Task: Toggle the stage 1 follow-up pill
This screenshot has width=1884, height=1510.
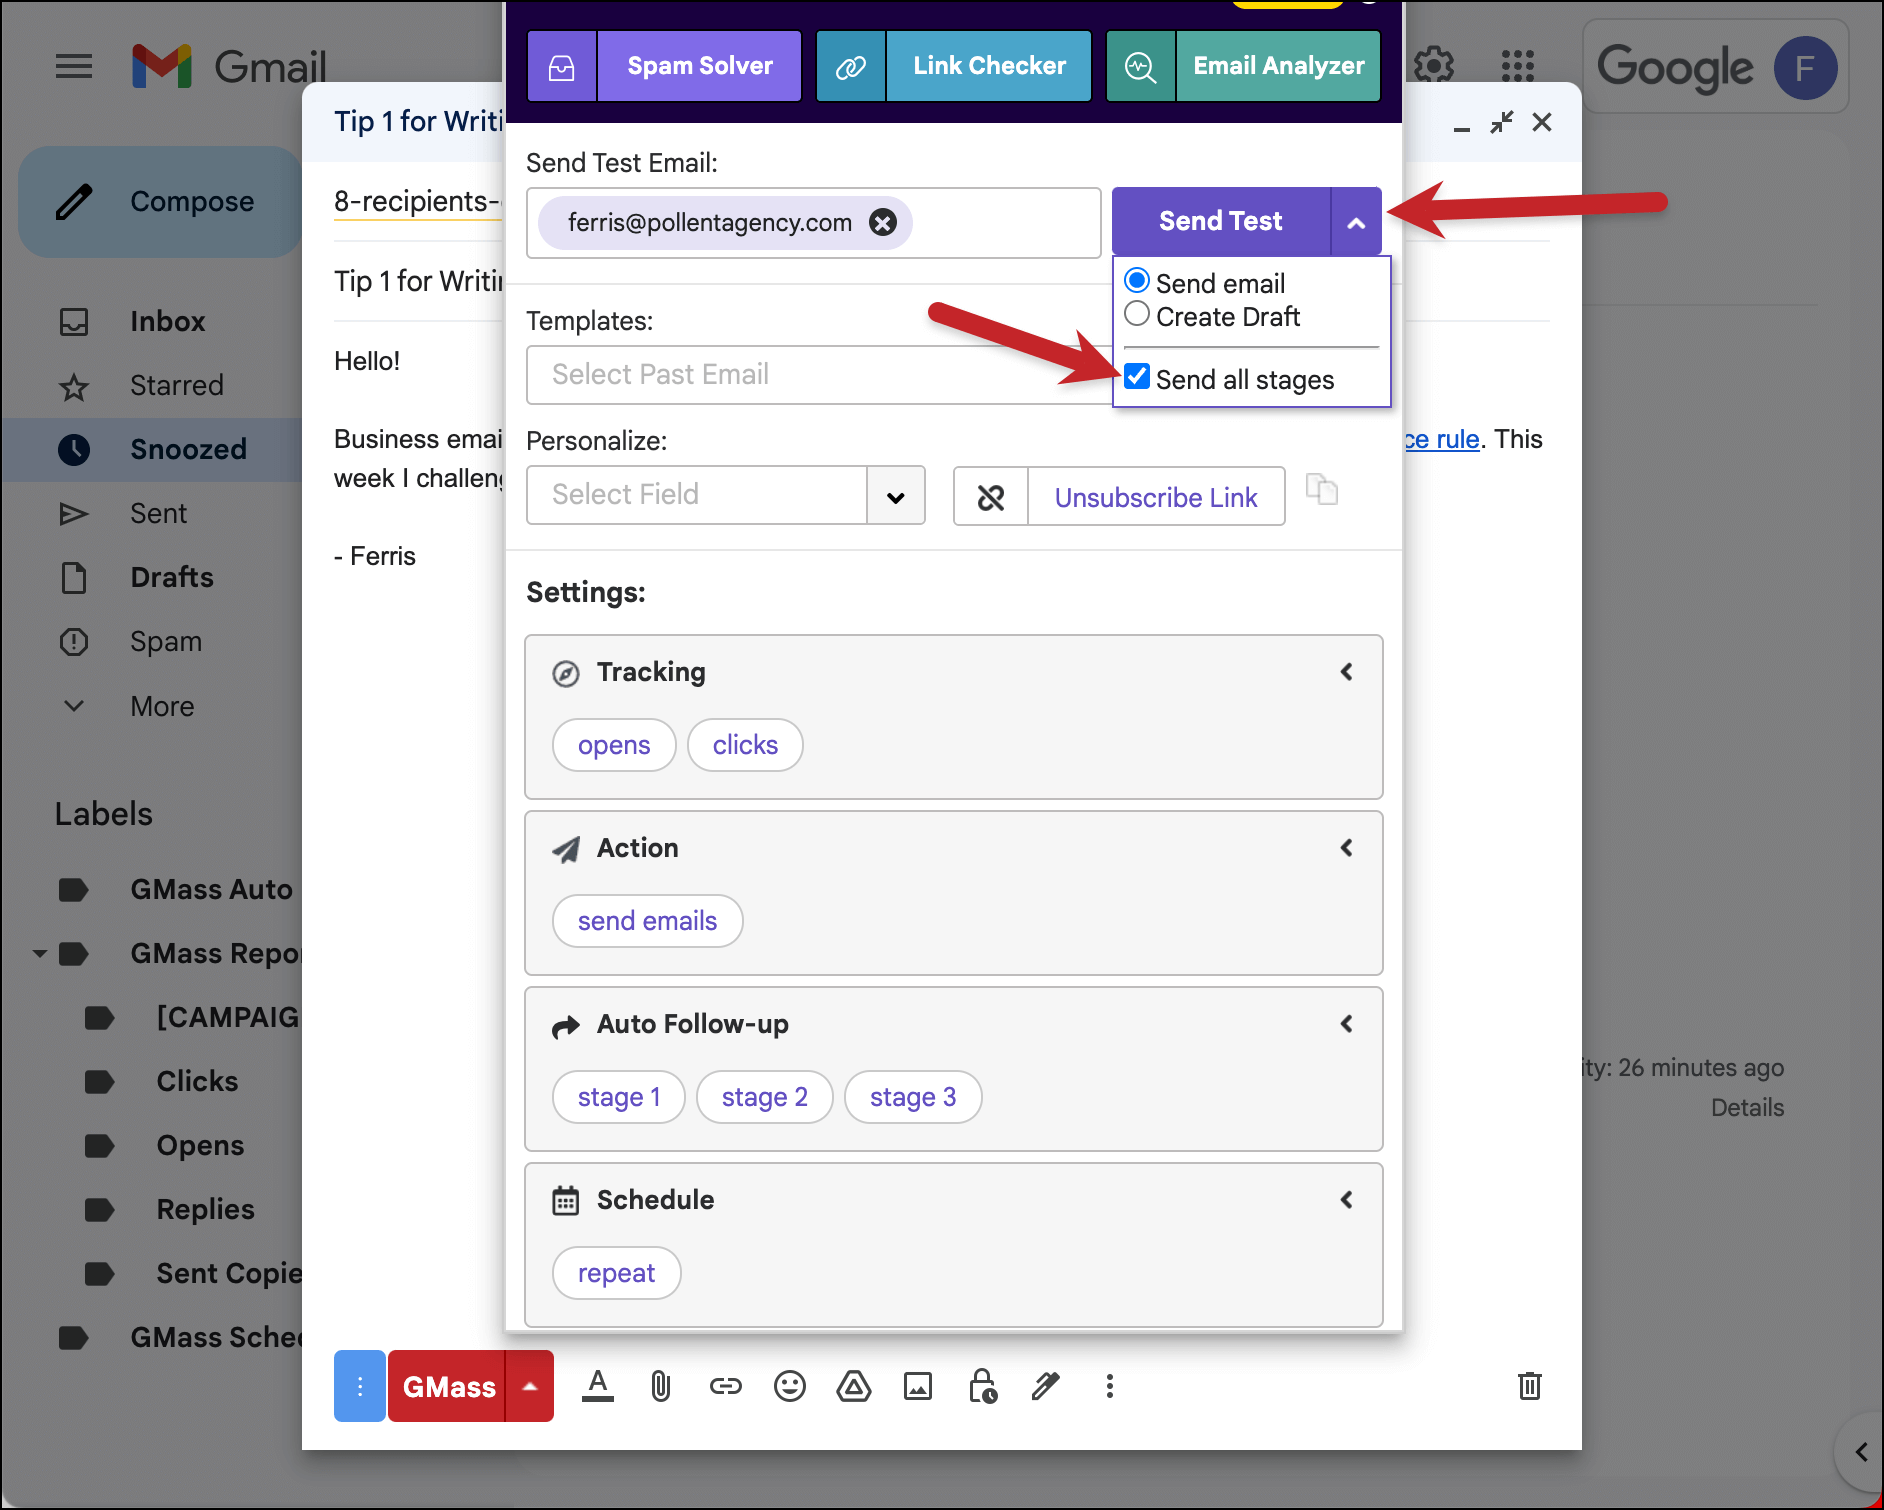Action: coord(619,1097)
